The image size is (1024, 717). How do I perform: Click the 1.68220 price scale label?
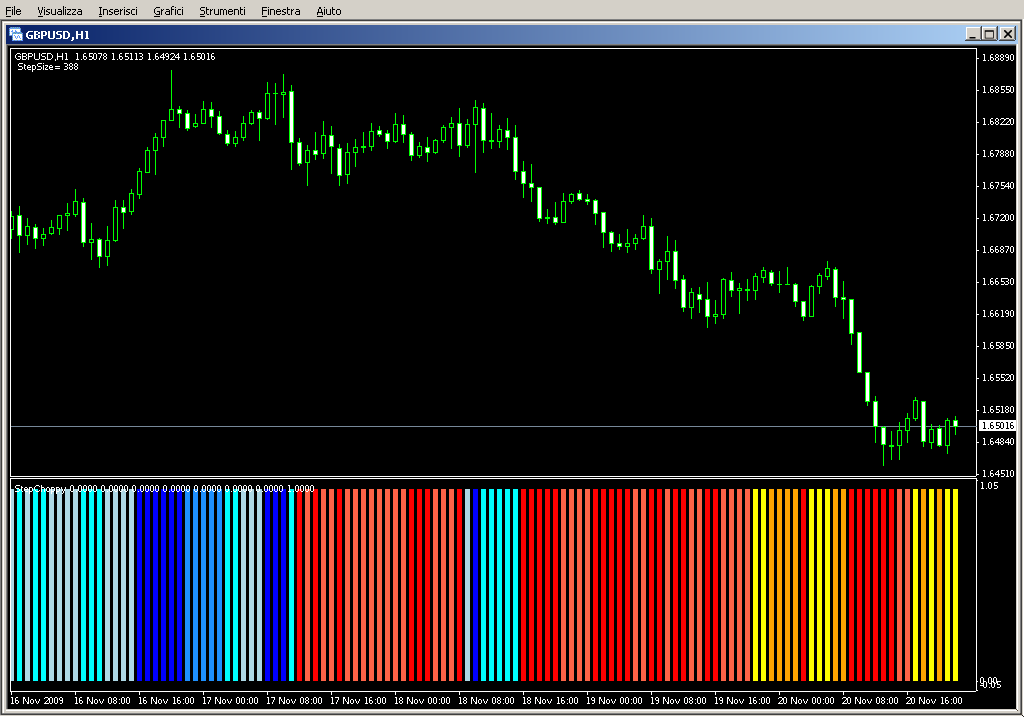999,121
